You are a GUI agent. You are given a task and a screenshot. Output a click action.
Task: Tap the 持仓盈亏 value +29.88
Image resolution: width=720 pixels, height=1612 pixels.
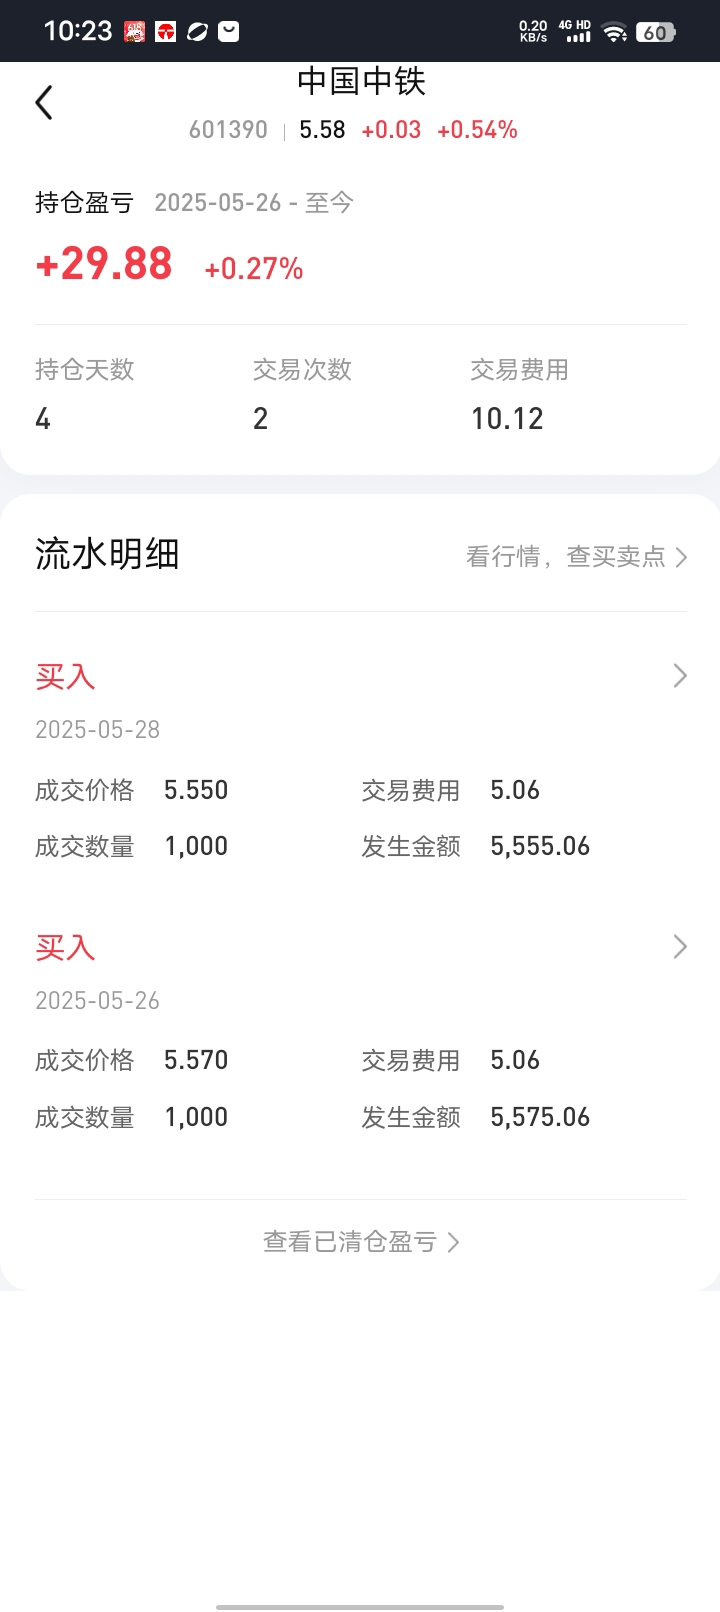pos(104,264)
